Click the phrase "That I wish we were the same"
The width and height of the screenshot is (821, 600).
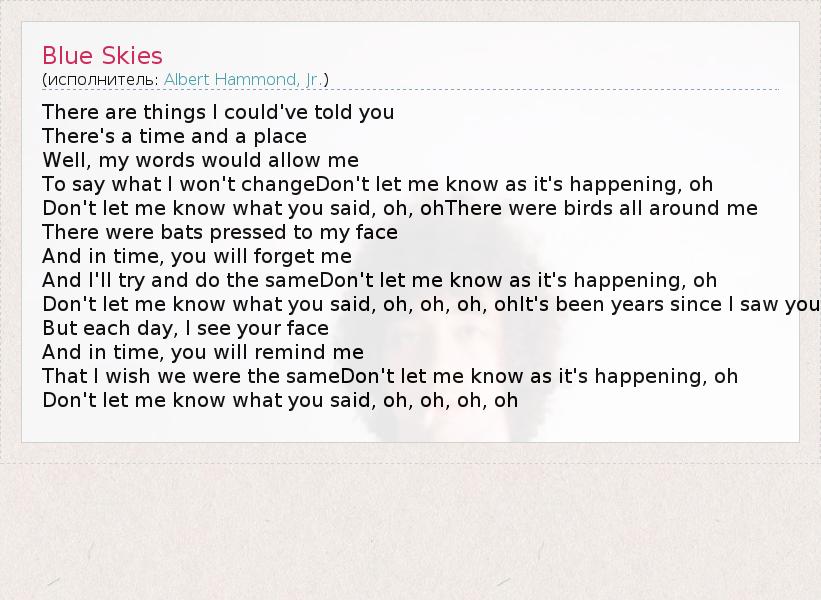click(192, 376)
